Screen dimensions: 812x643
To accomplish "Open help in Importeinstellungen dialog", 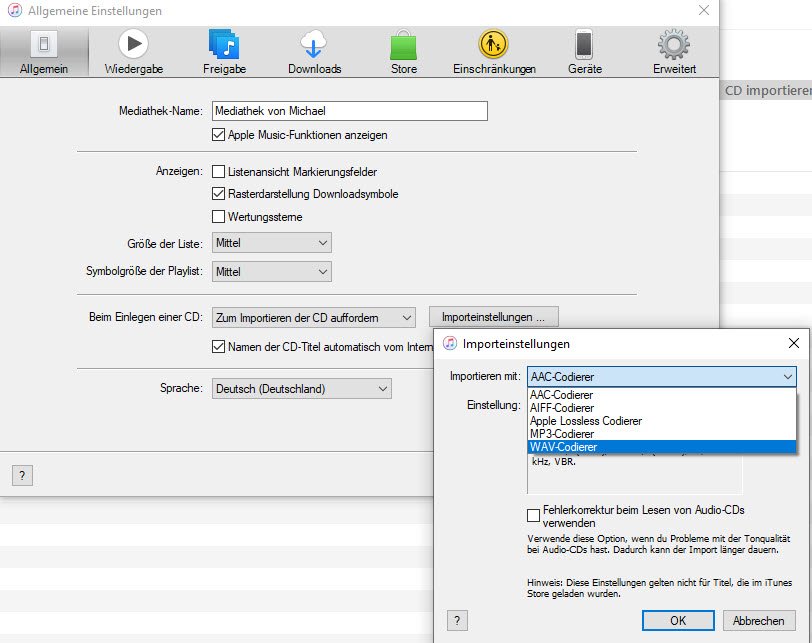I will tap(457, 620).
